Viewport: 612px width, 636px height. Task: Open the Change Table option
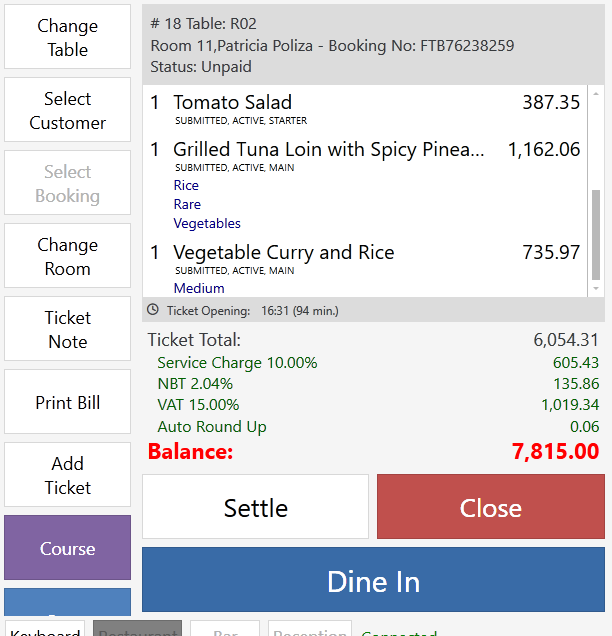coord(67,37)
